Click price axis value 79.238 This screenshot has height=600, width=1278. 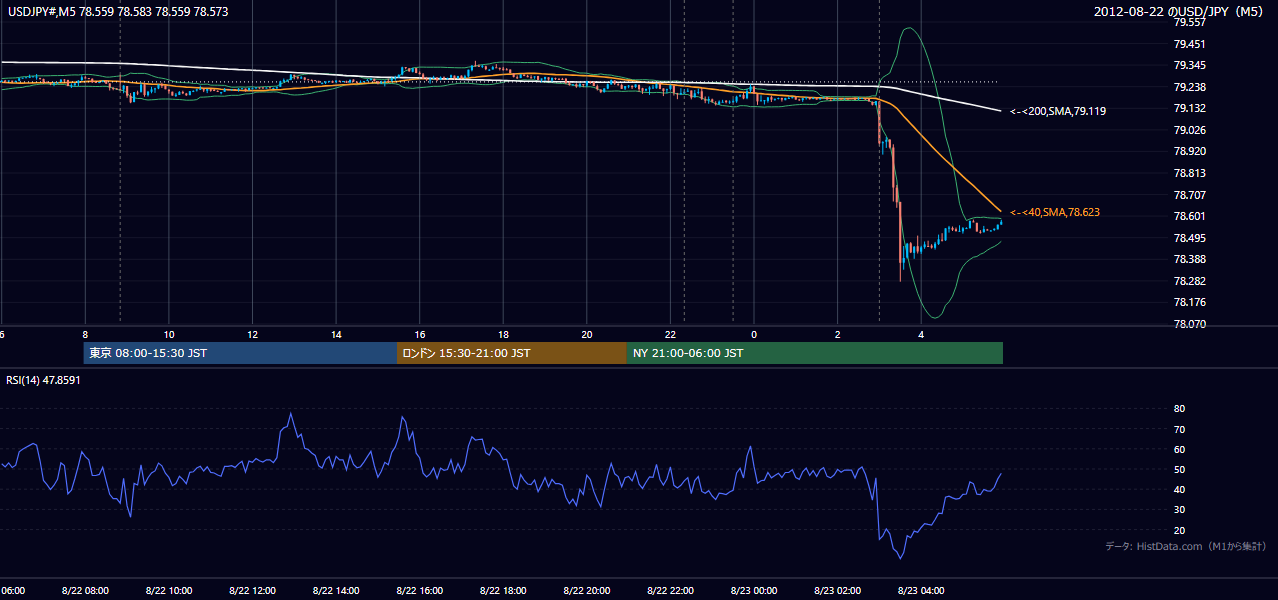pyautogui.click(x=1189, y=87)
